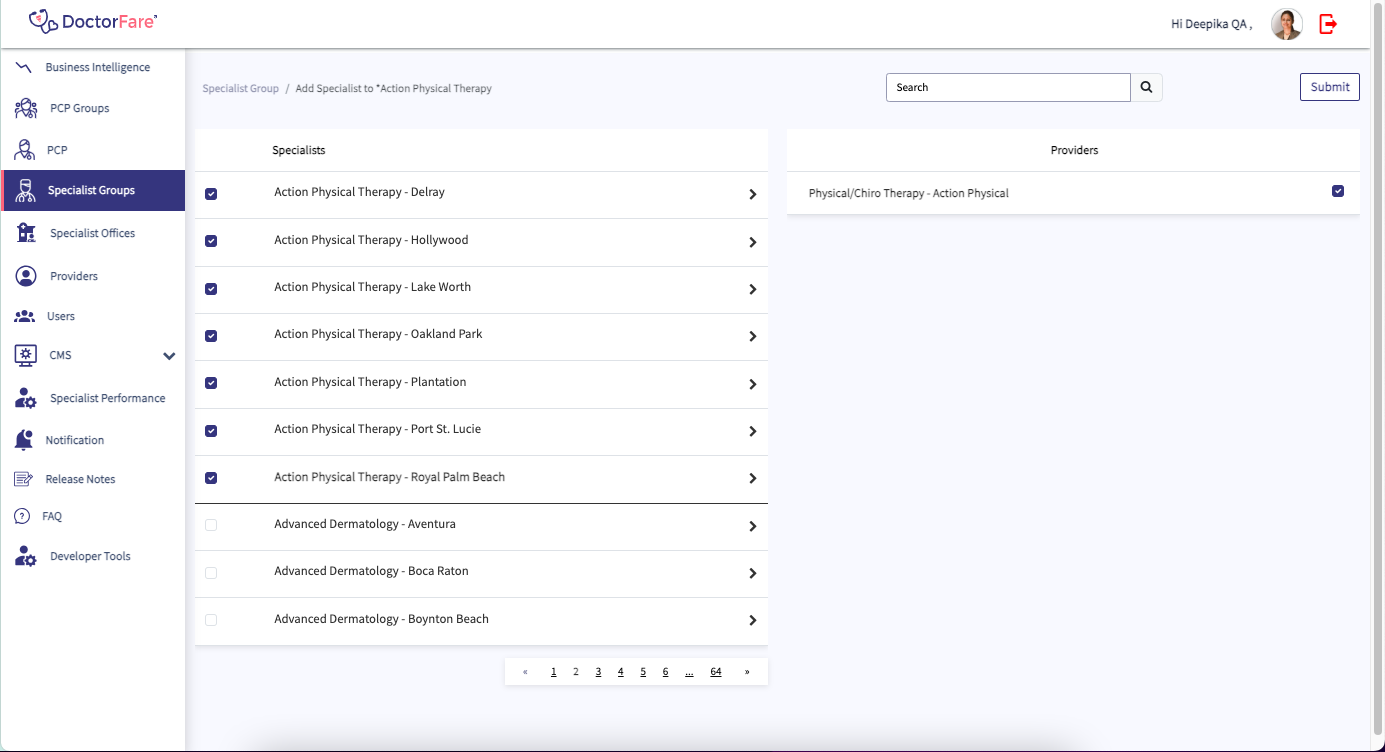Viewport: 1385px width, 752px height.
Task: Expand Advanced Dermatology - Aventura arrow
Action: tap(753, 526)
